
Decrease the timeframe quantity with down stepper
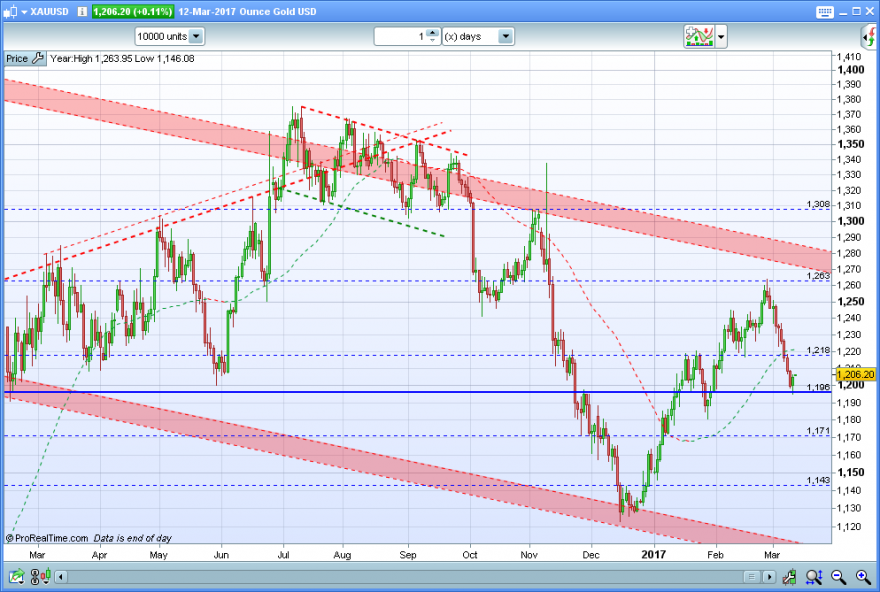(432, 40)
